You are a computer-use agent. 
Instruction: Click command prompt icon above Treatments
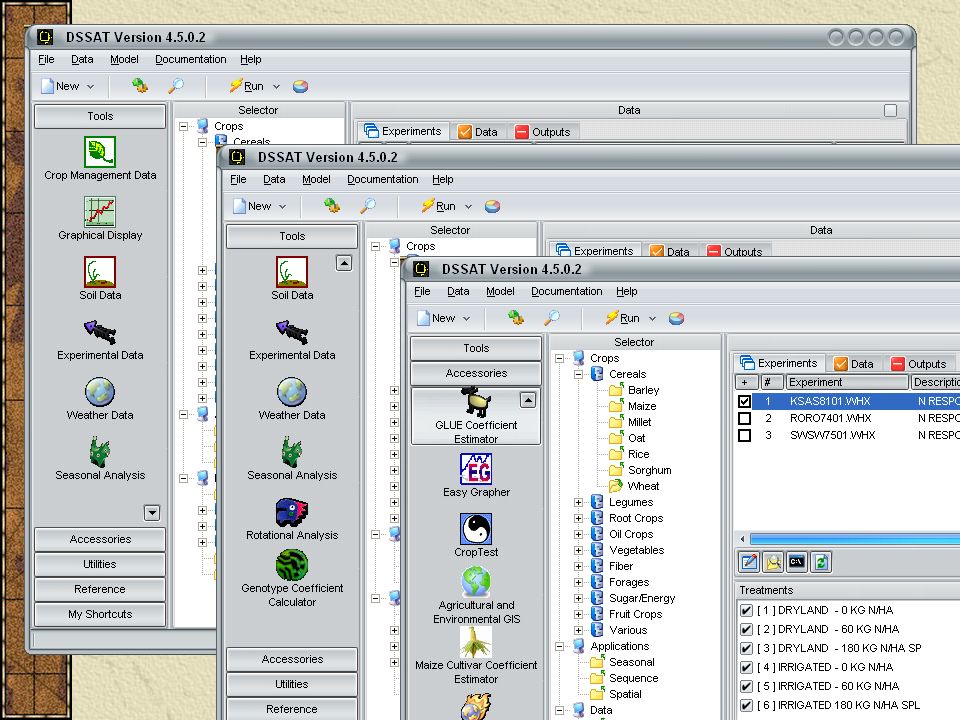[797, 562]
